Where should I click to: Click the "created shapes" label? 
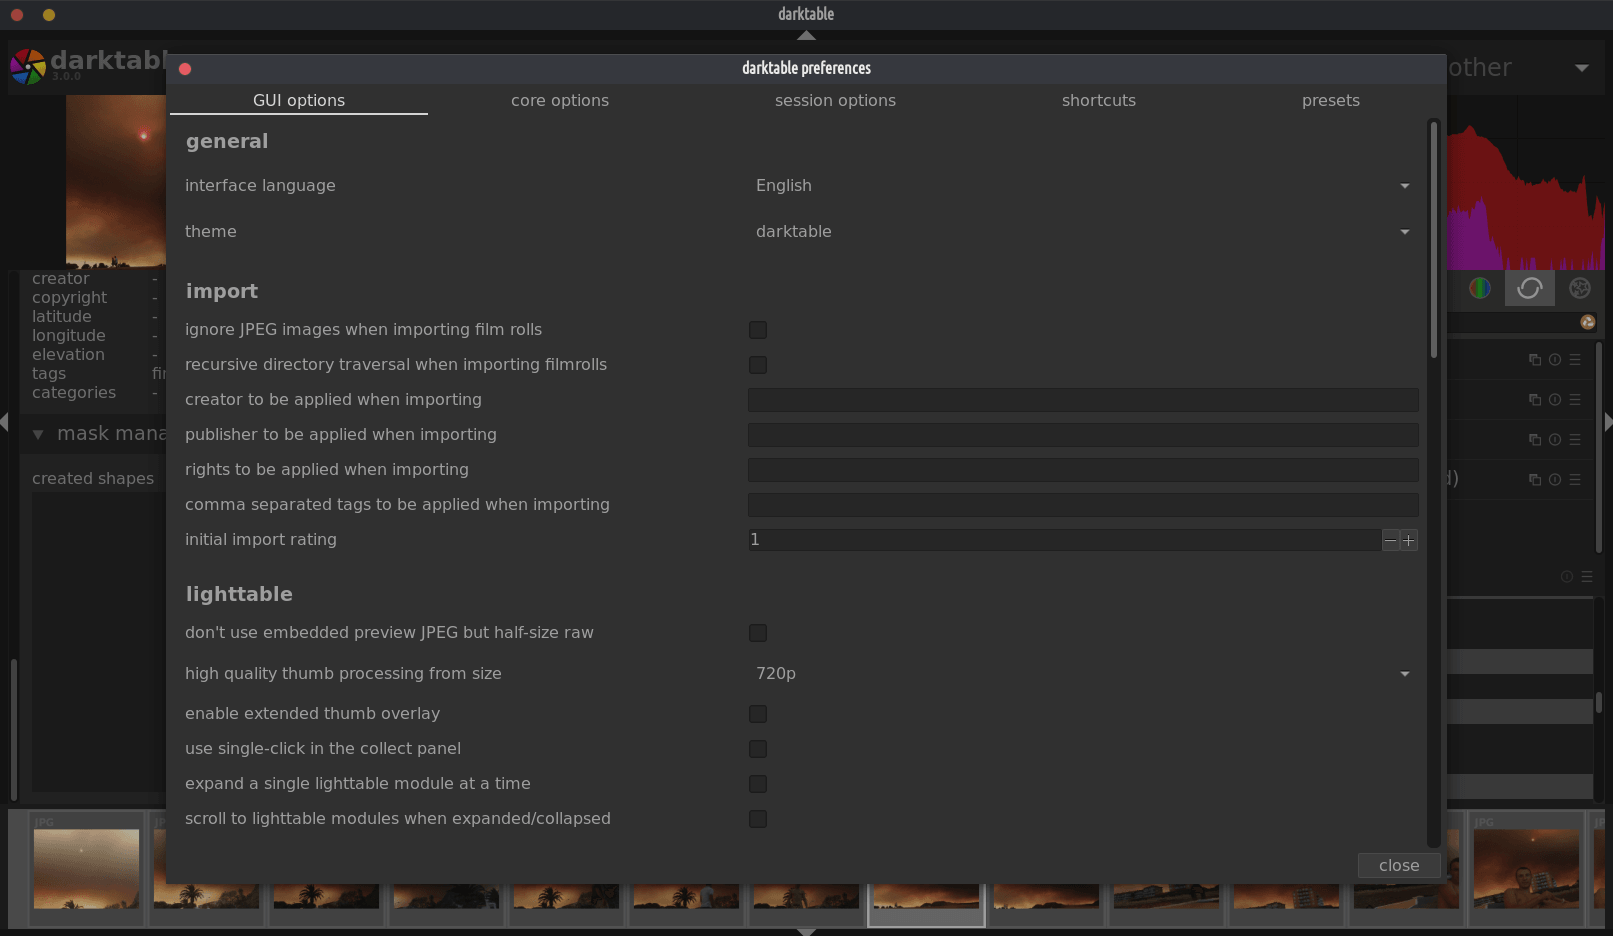93,479
